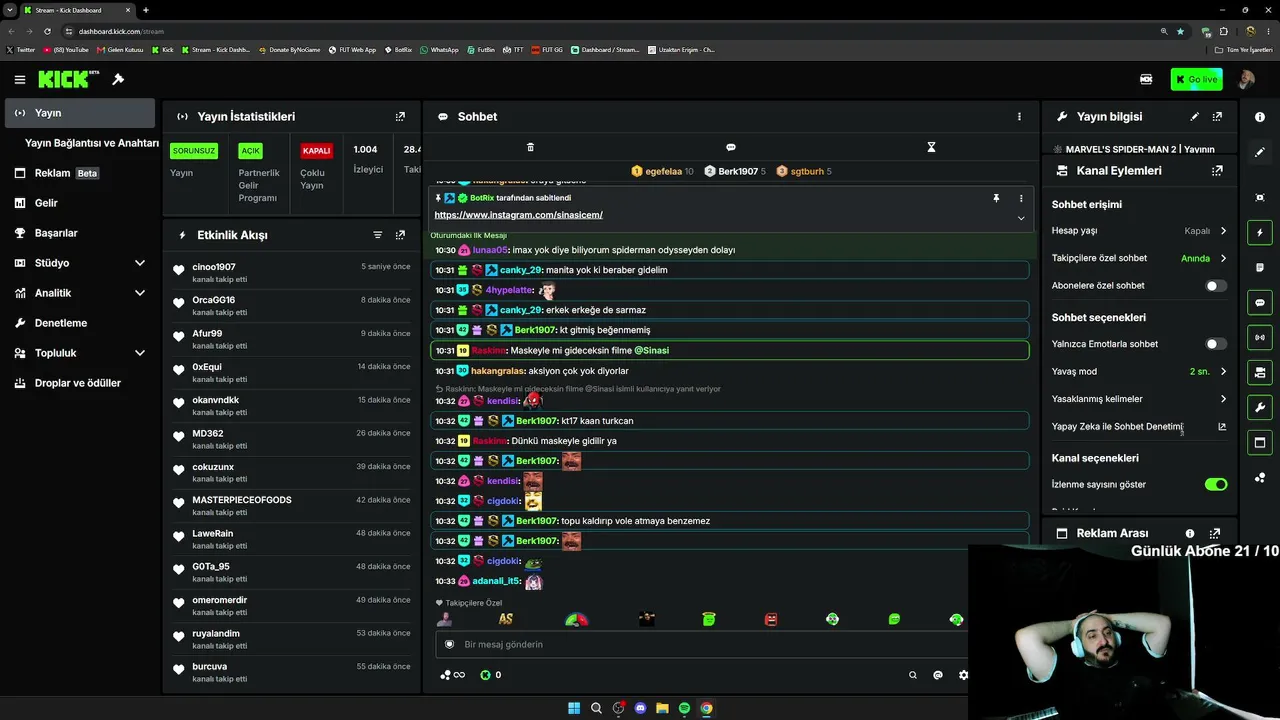Open the Etkinlik Akışı filter icon

377,235
